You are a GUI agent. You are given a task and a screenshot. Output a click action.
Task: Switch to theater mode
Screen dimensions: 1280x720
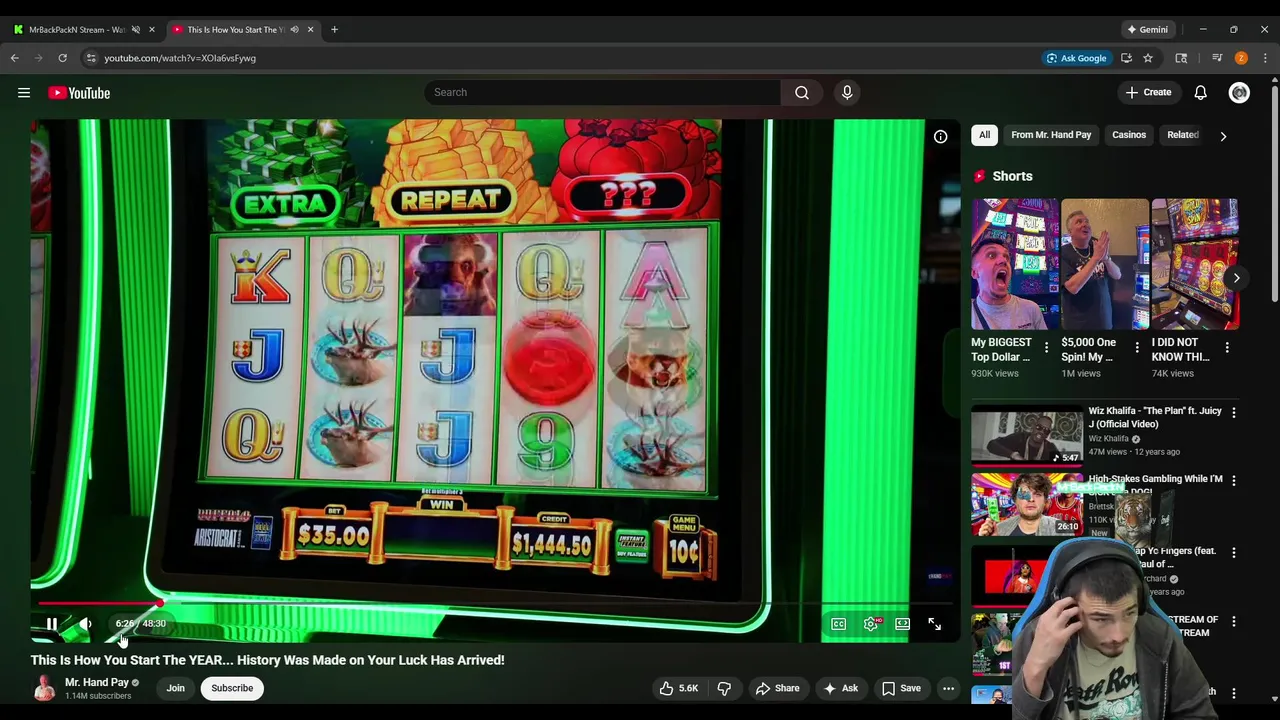click(903, 624)
